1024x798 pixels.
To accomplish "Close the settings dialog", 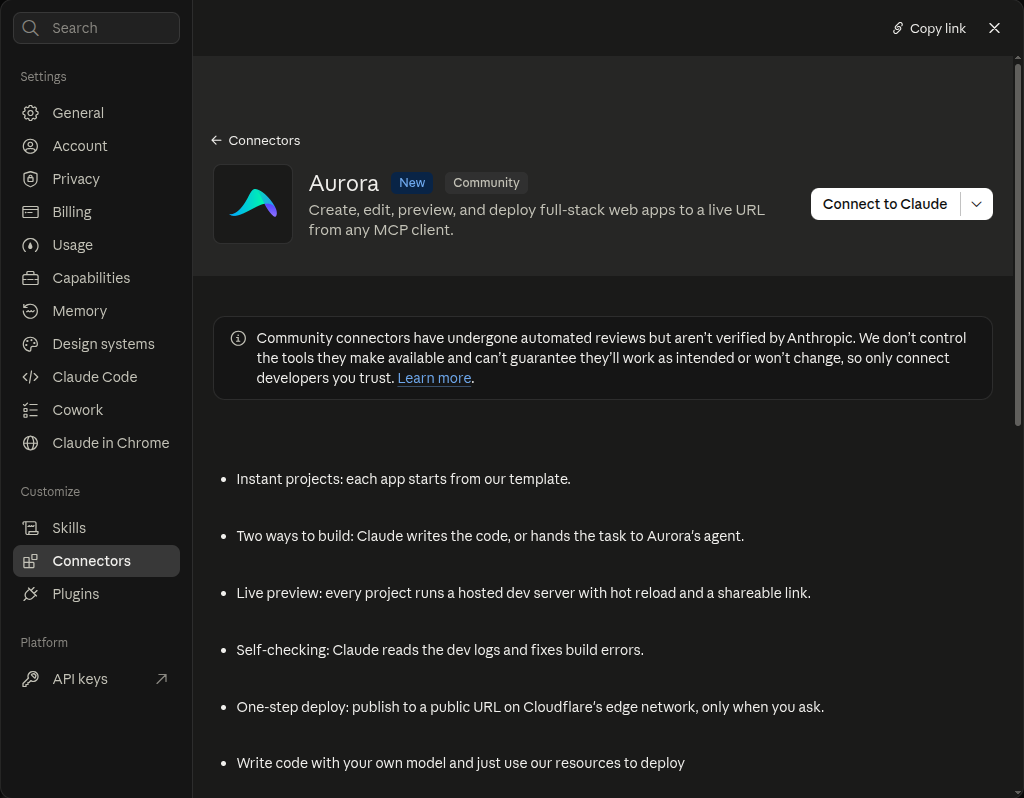I will pyautogui.click(x=994, y=28).
